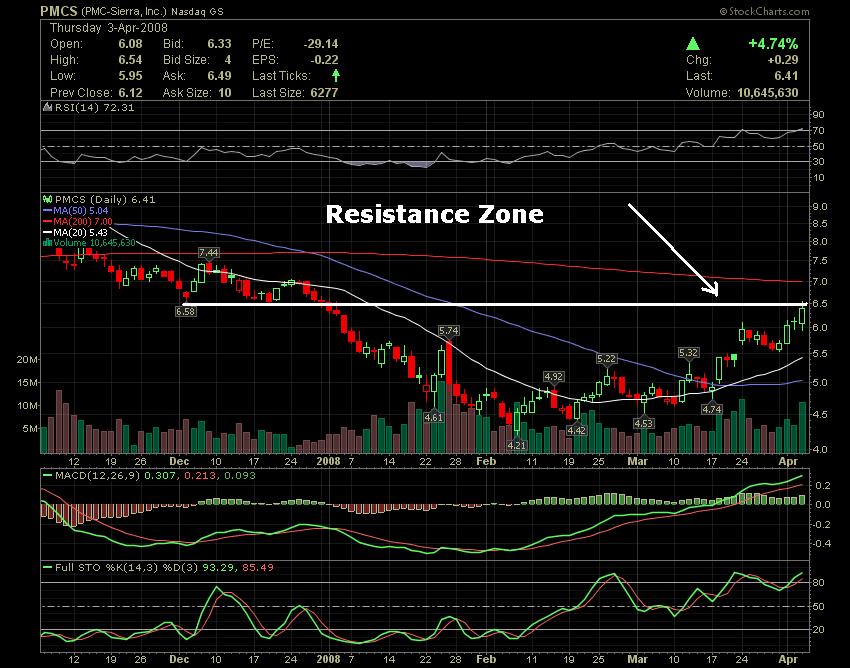
Task: Click the 20M volume axis label
Action: [27, 359]
